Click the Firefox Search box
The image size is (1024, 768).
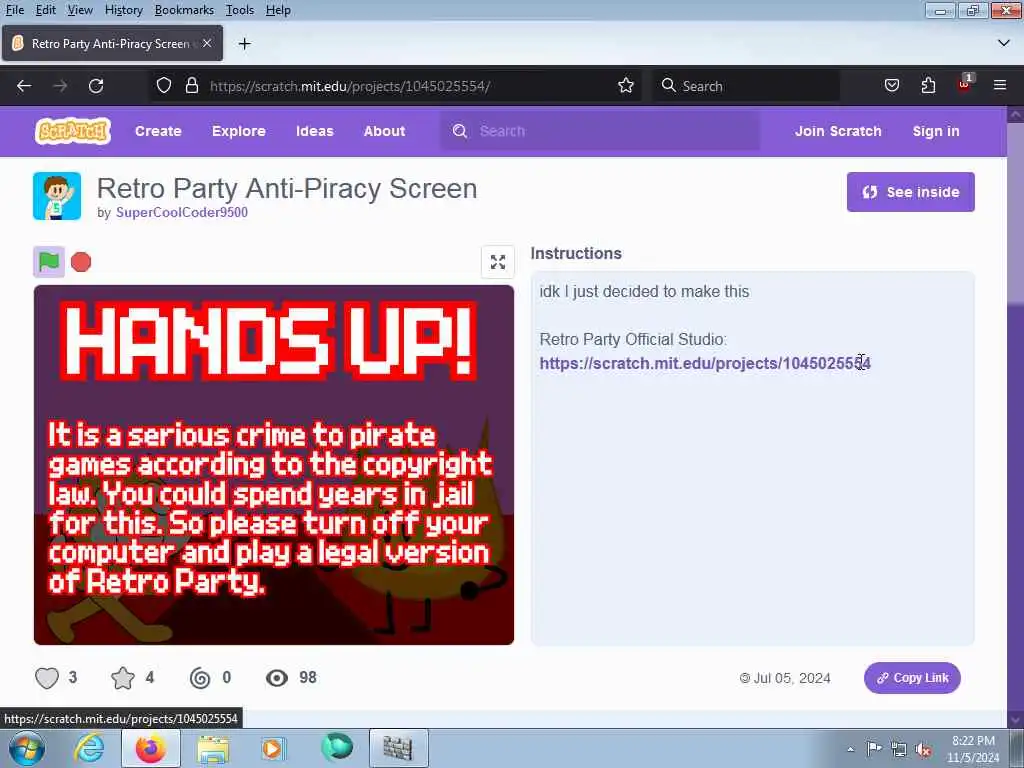[746, 86]
